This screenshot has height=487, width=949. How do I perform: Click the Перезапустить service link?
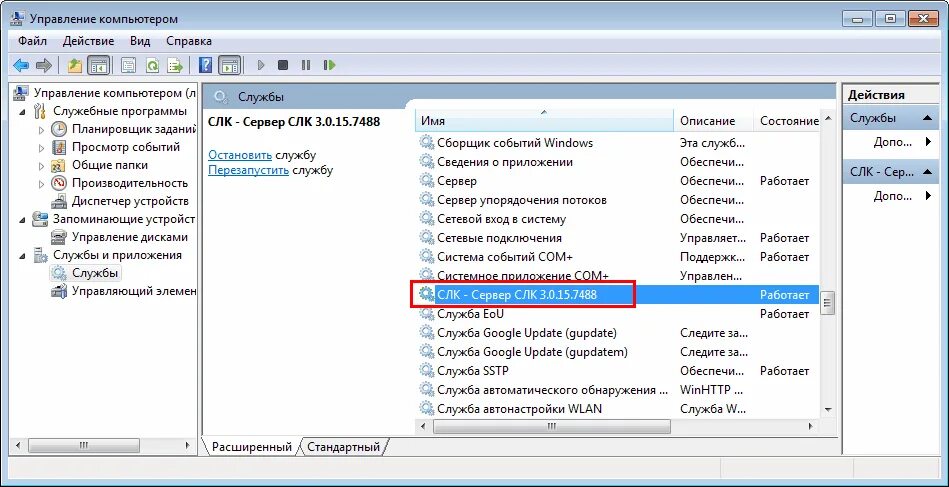click(249, 170)
